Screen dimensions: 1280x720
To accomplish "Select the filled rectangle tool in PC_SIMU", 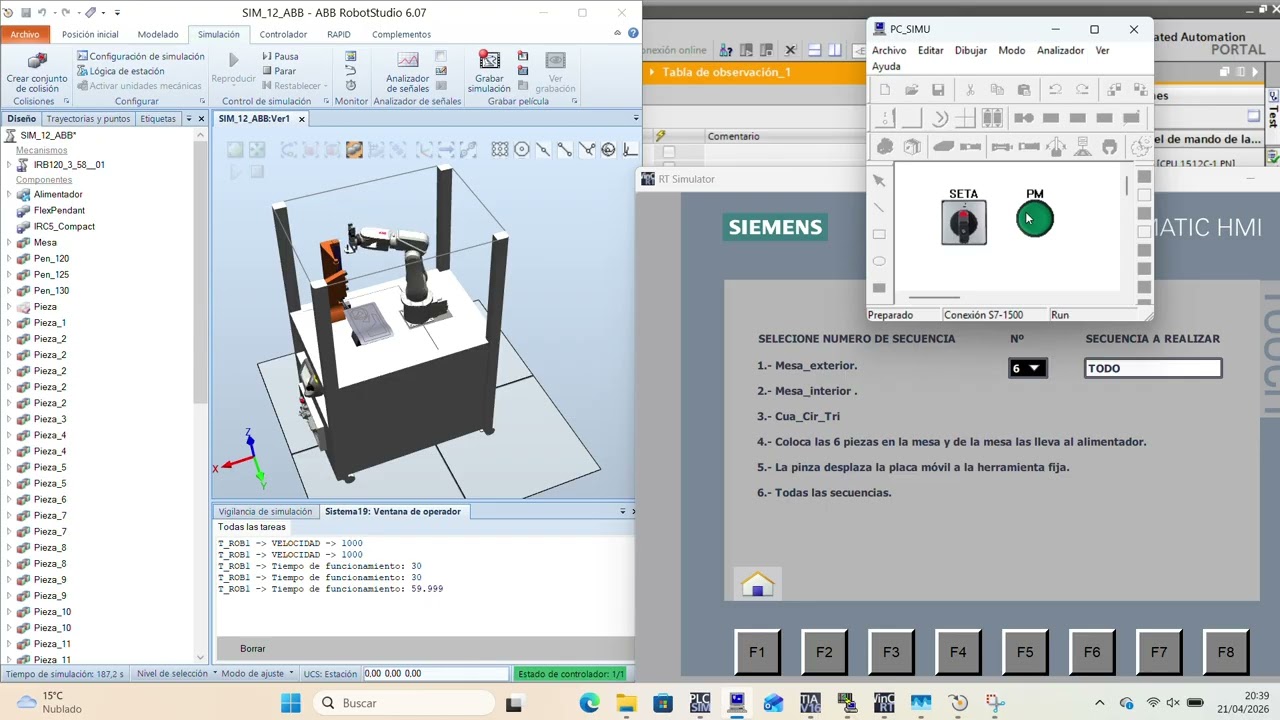I will 879,288.
